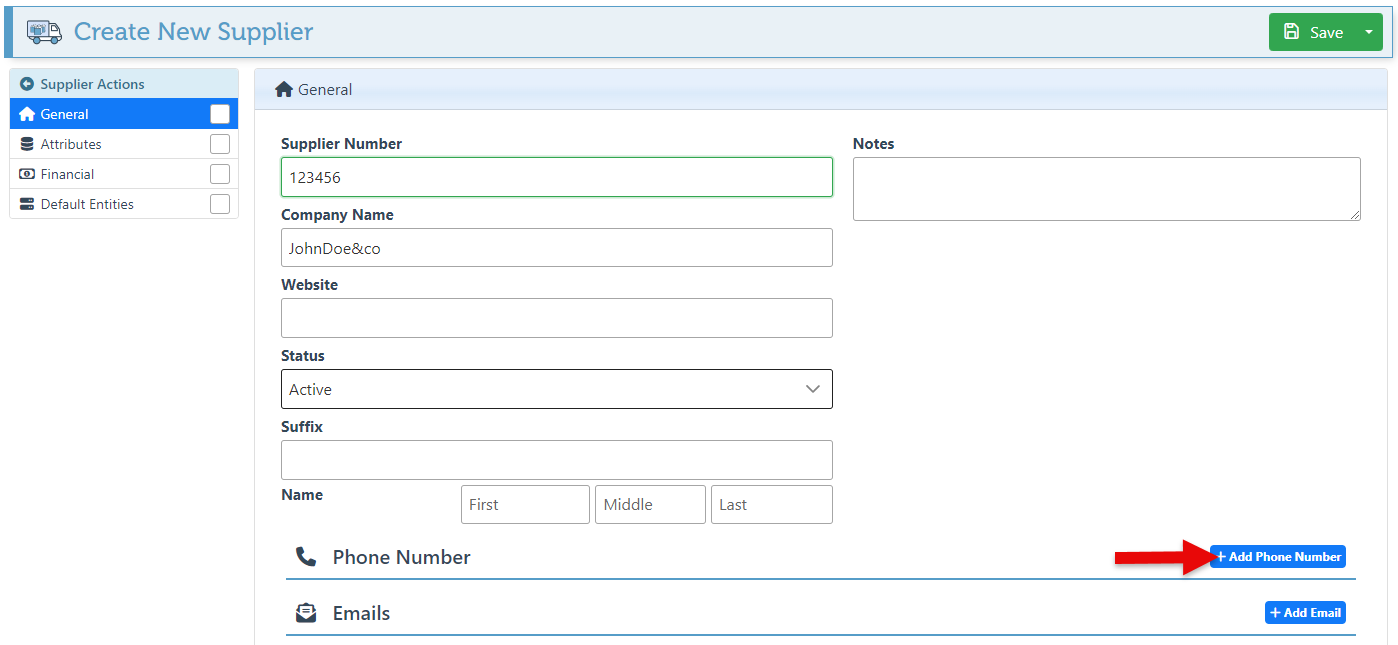Open the Default Entities section
Viewport: 1398px width, 645px height.
pos(87,204)
